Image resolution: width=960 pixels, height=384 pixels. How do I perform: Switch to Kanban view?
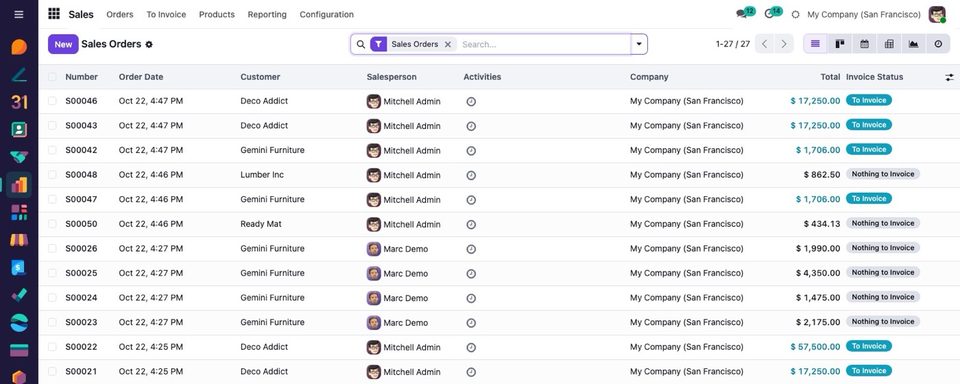pyautogui.click(x=840, y=44)
